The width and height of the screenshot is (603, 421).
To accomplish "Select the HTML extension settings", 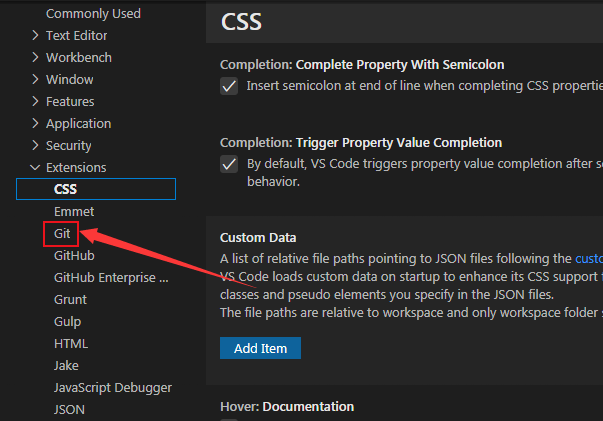I will (x=71, y=344).
